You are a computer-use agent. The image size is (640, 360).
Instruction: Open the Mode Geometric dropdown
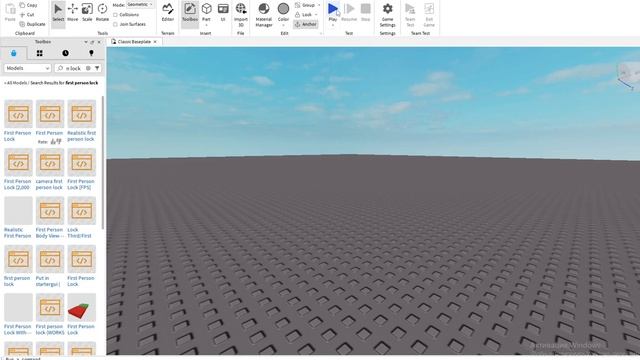point(140,4)
